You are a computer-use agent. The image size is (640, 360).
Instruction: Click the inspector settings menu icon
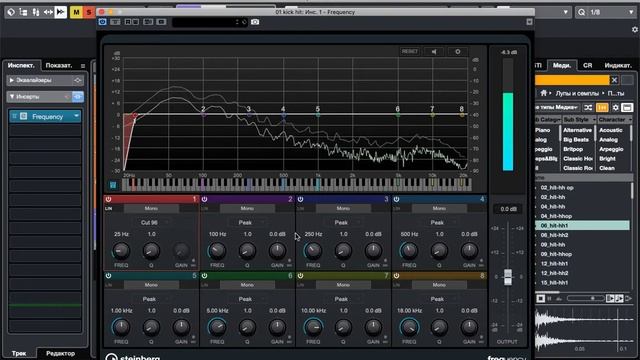click(x=83, y=66)
